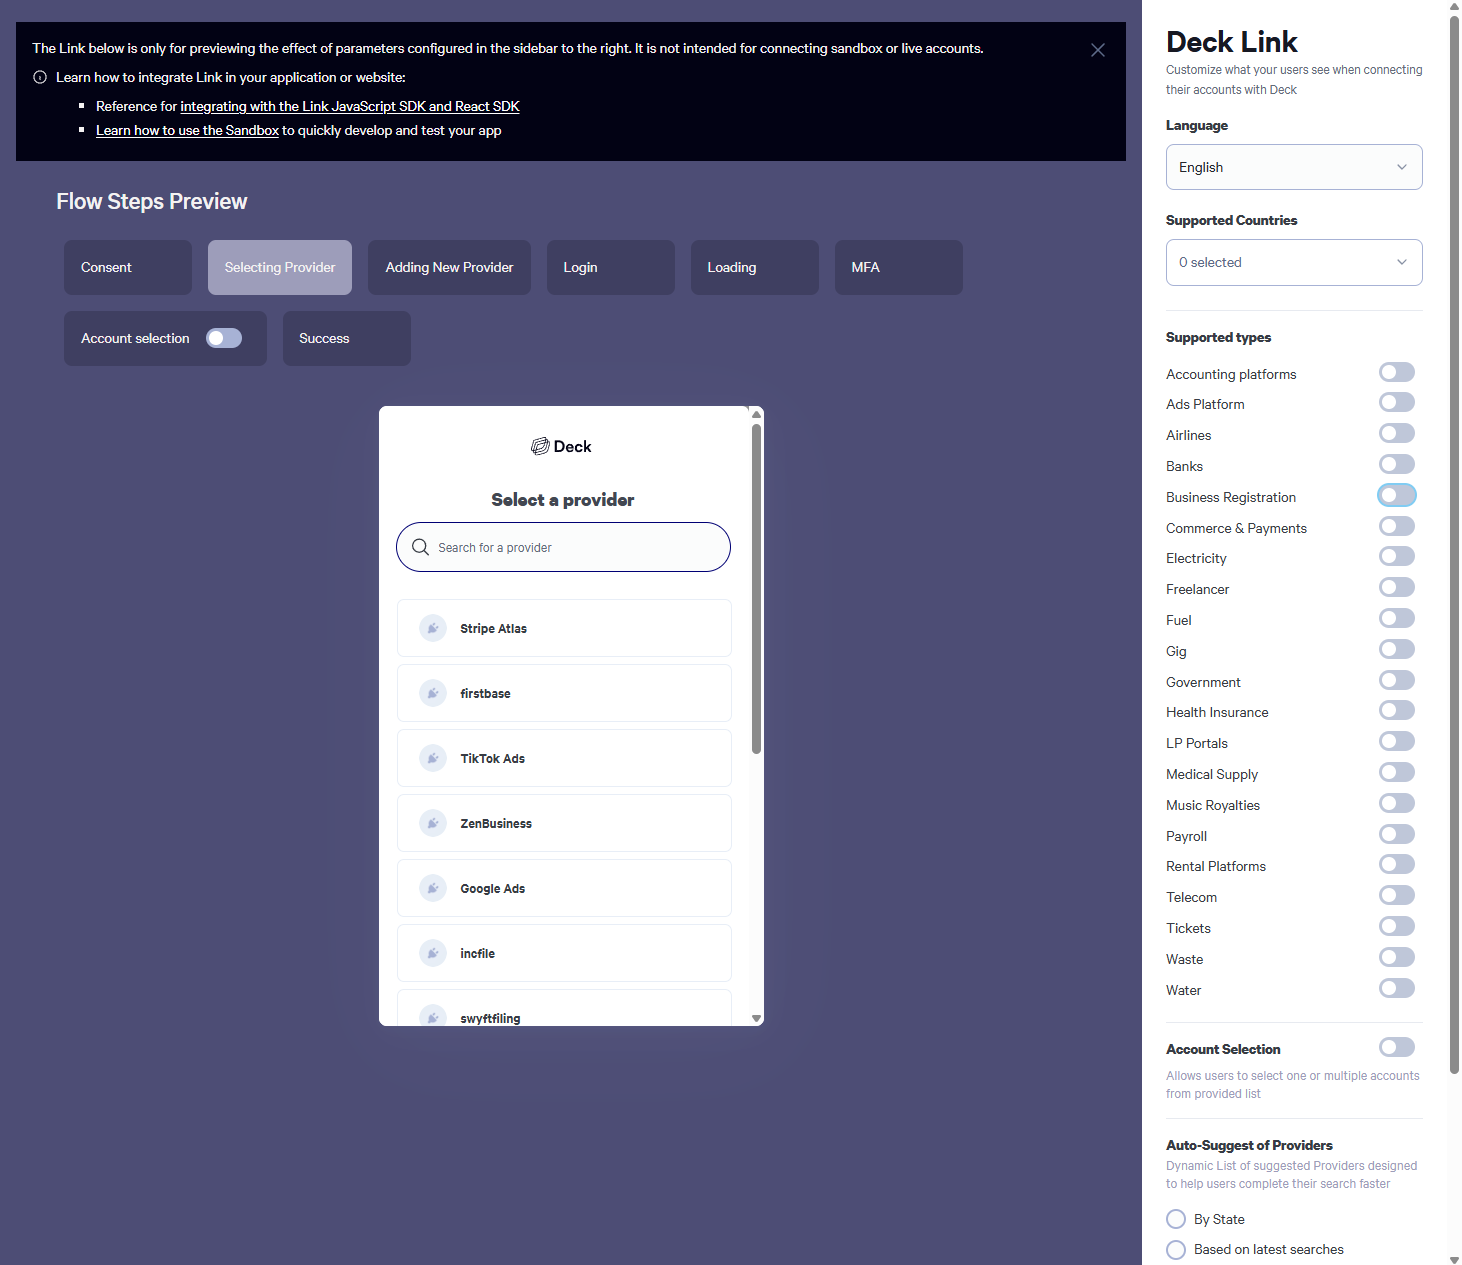Open Learn how to use the Sandbox link
The image size is (1462, 1265).
click(x=187, y=130)
